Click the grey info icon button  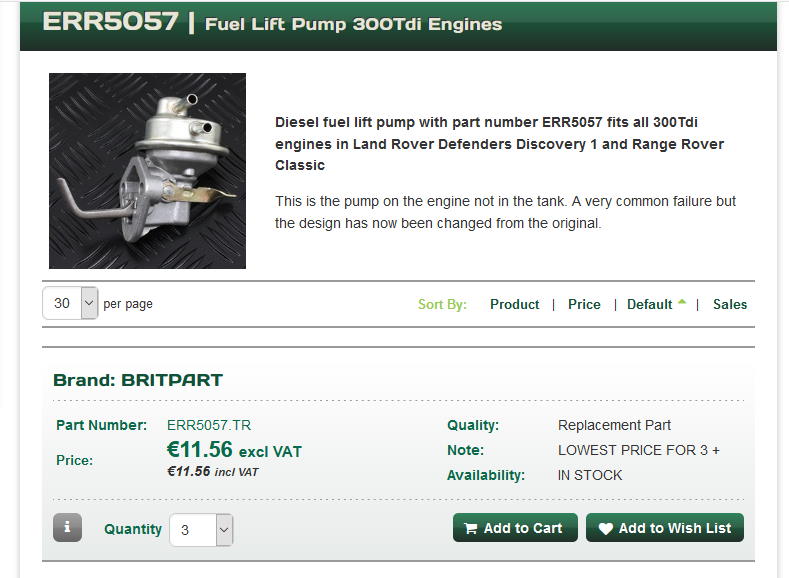67,527
